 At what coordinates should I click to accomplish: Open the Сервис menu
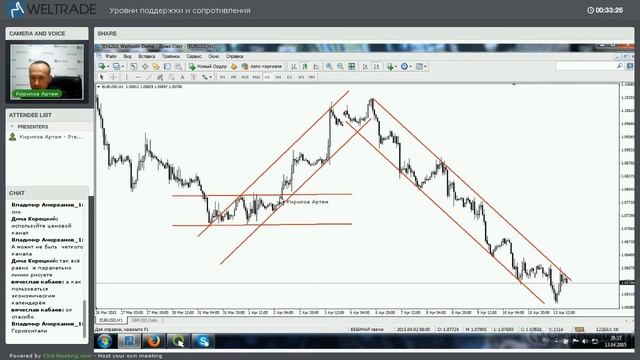(194, 56)
